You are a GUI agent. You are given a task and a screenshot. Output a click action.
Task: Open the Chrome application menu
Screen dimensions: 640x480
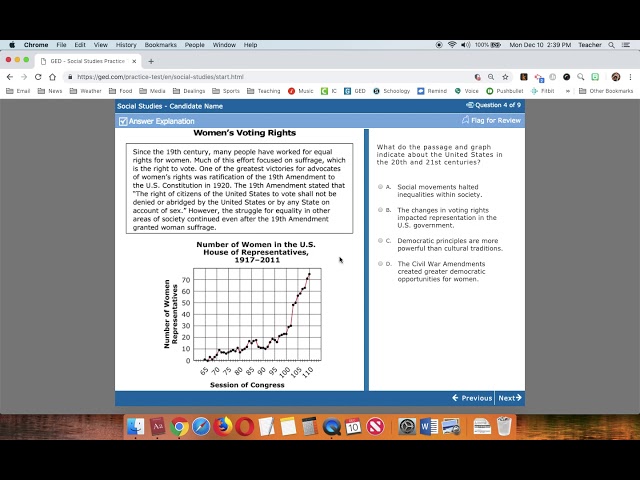(36, 45)
